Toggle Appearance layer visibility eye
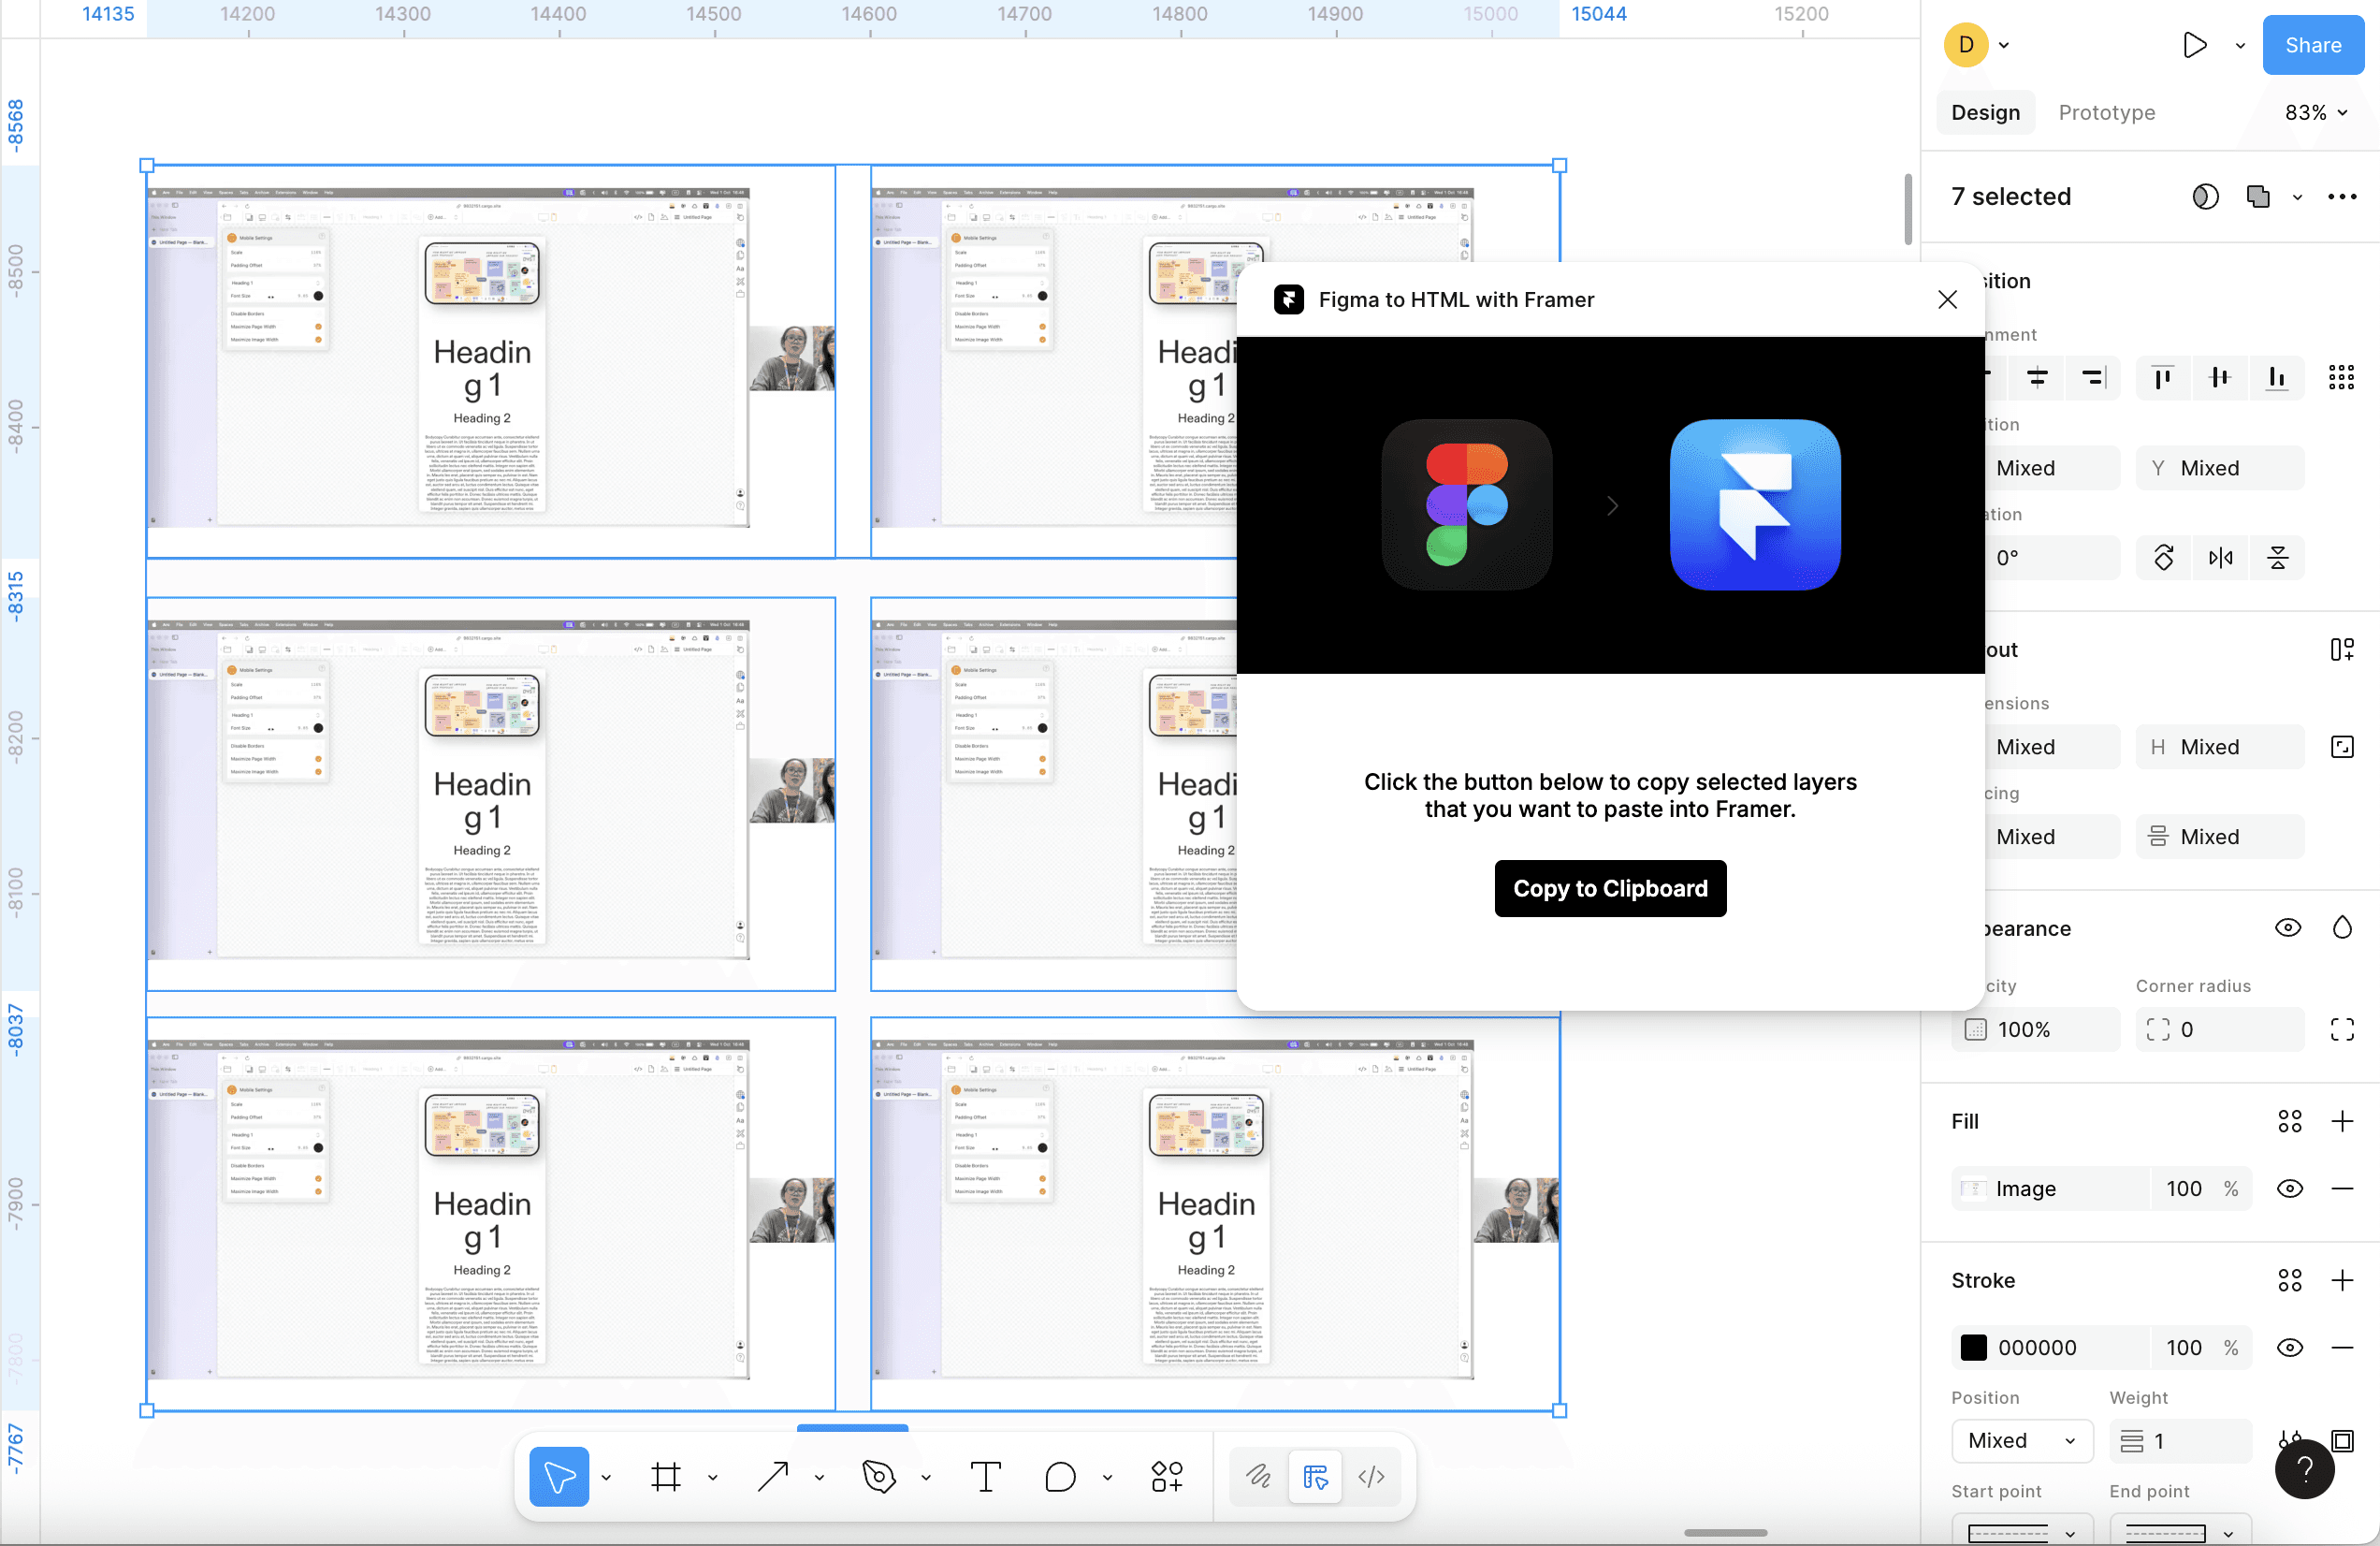2380x1546 pixels. click(x=2287, y=928)
